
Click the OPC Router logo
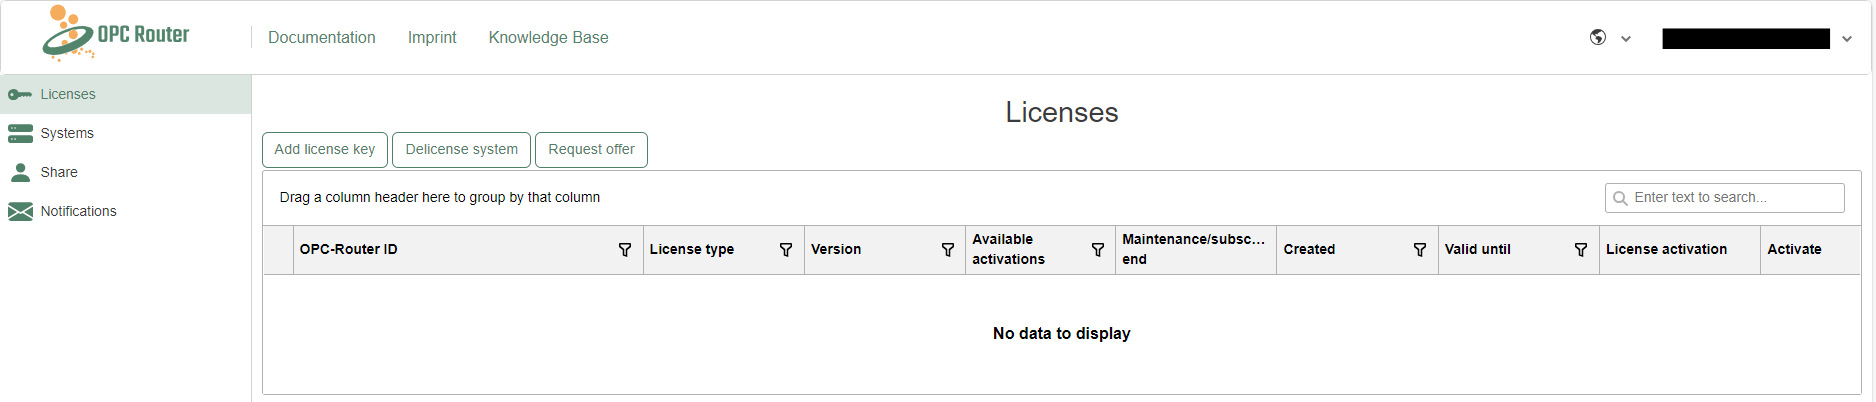coord(116,33)
